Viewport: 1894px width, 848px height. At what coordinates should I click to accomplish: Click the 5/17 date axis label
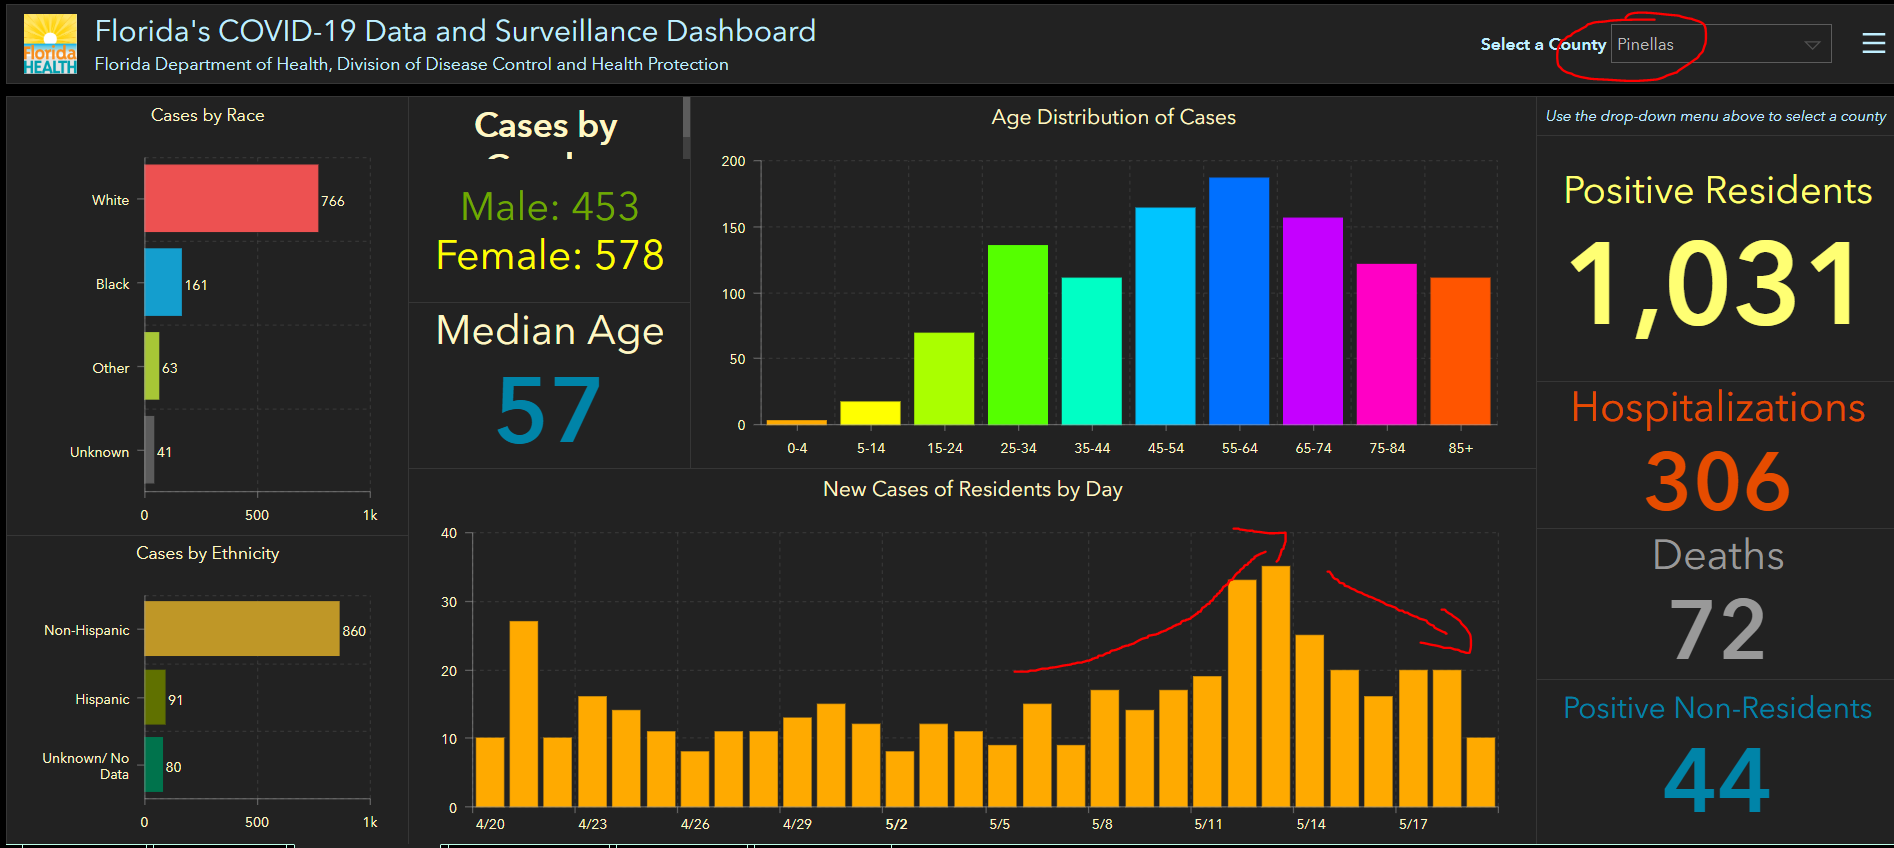coord(1413,824)
